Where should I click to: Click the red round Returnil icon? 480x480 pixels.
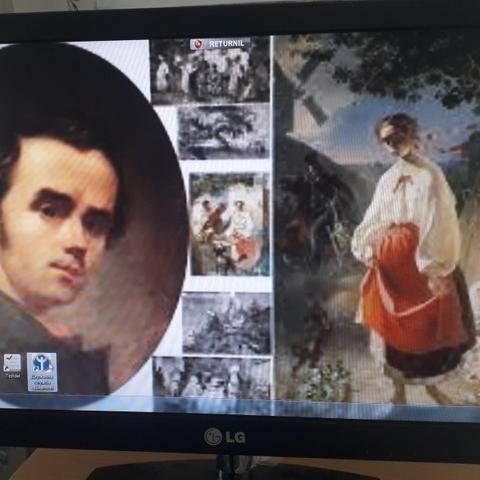tap(199, 44)
